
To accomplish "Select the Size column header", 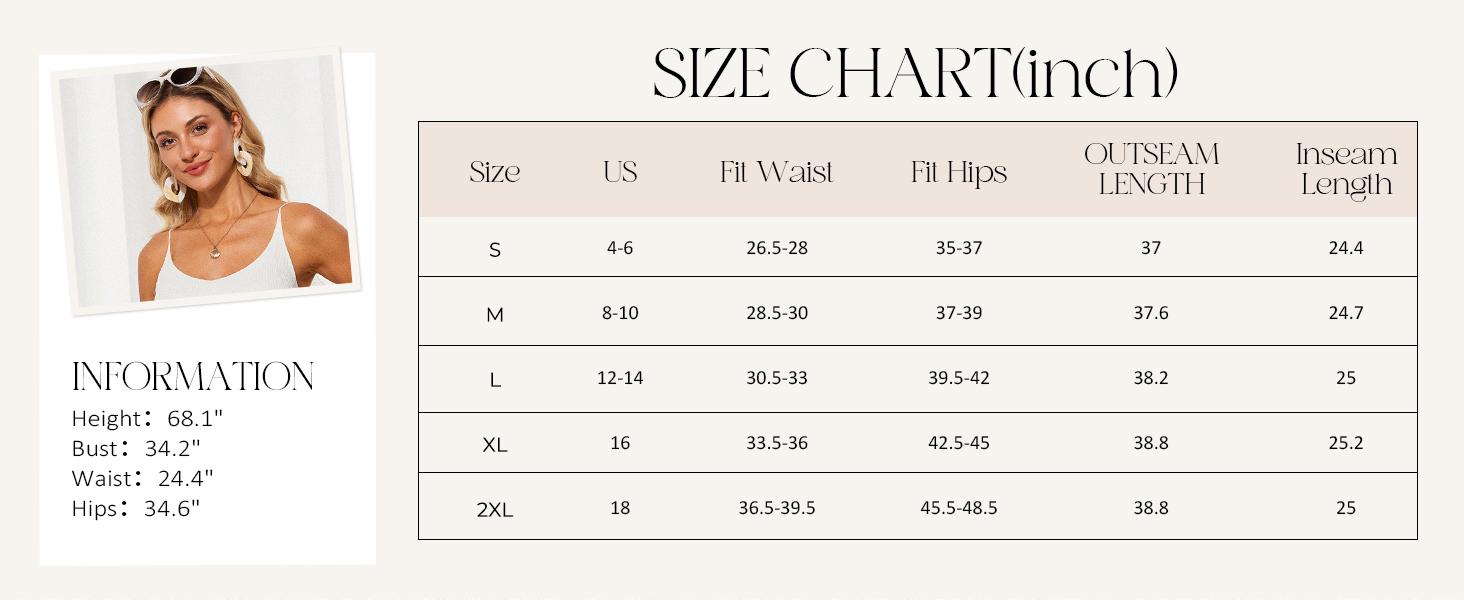I will 495,172.
